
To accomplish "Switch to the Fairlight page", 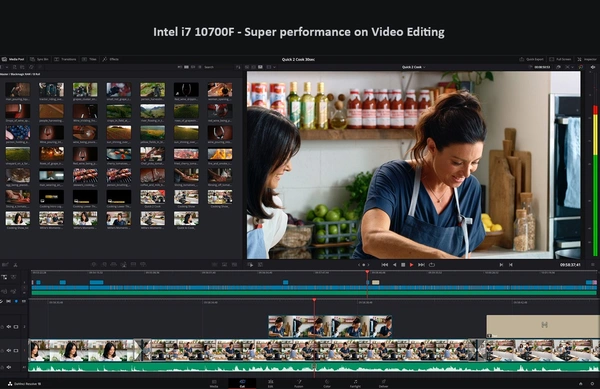I will 355,384.
